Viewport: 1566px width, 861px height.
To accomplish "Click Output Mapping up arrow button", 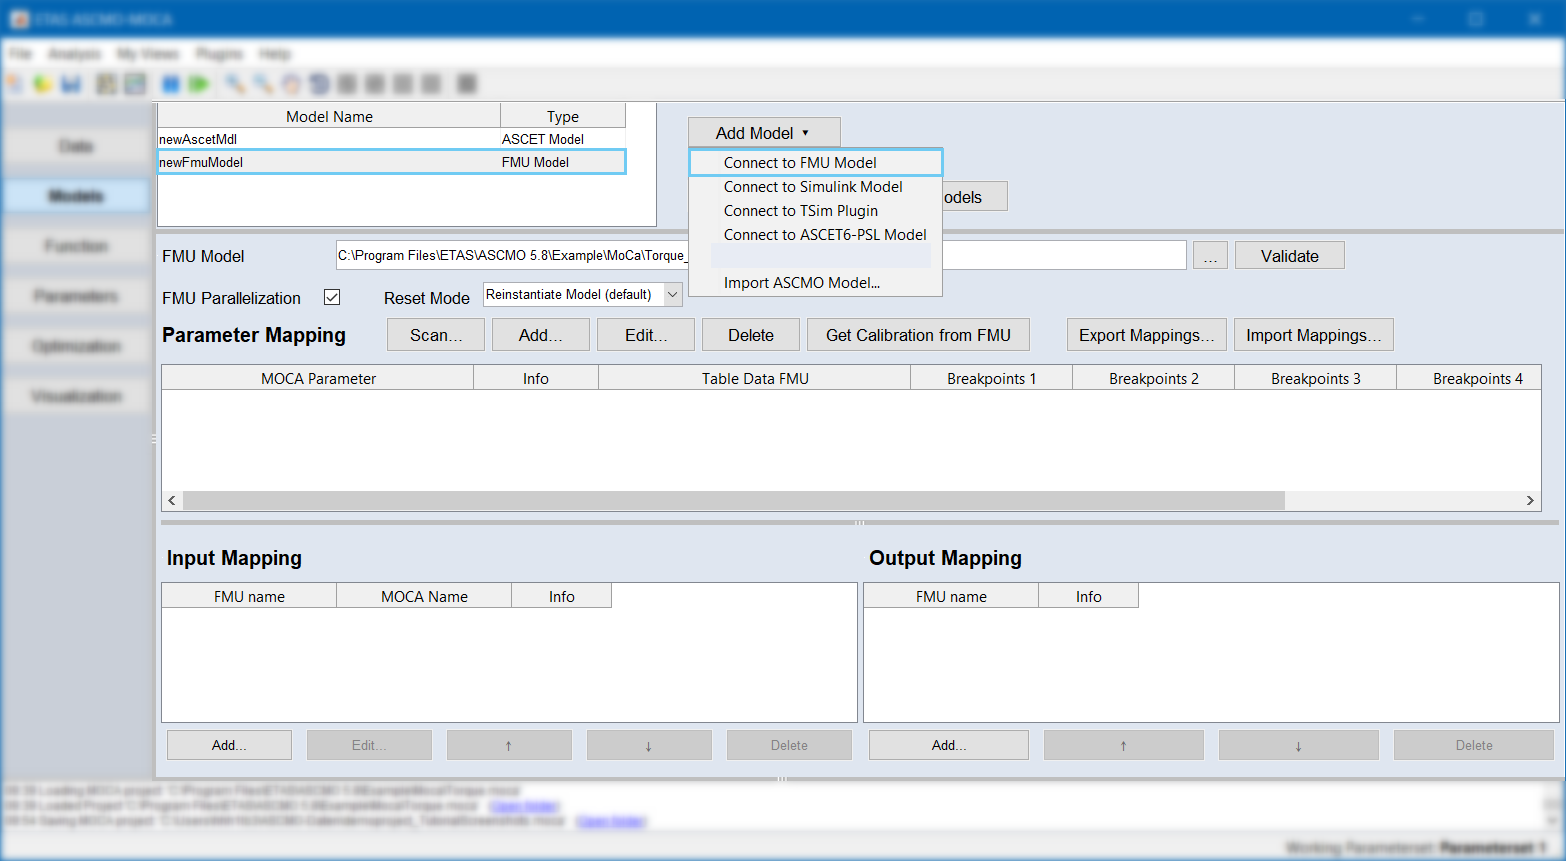I will point(1123,745).
